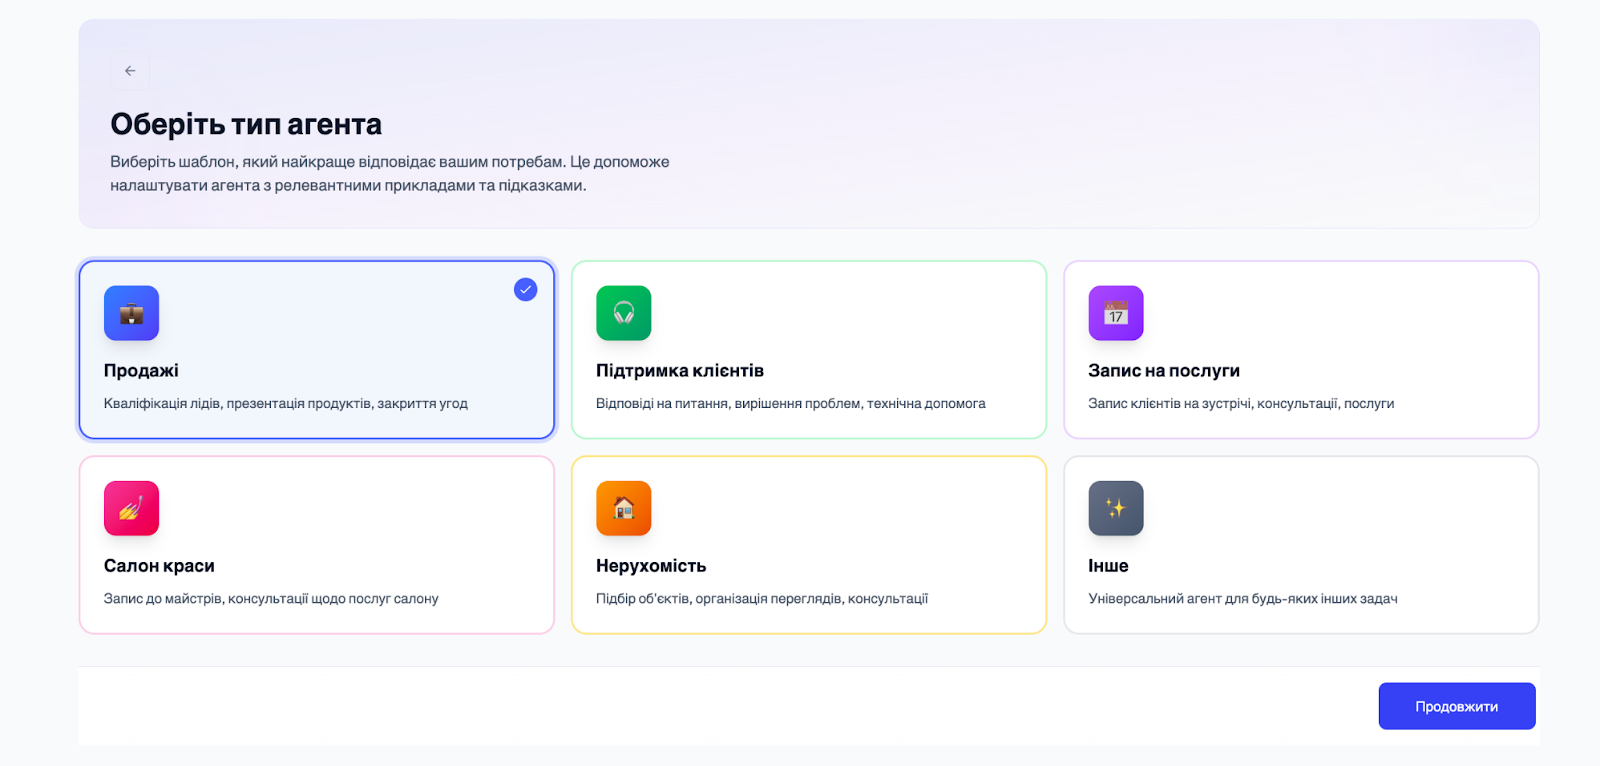Choose the Підтримка клієнтів template title
This screenshot has height=766, width=1600.
679,371
